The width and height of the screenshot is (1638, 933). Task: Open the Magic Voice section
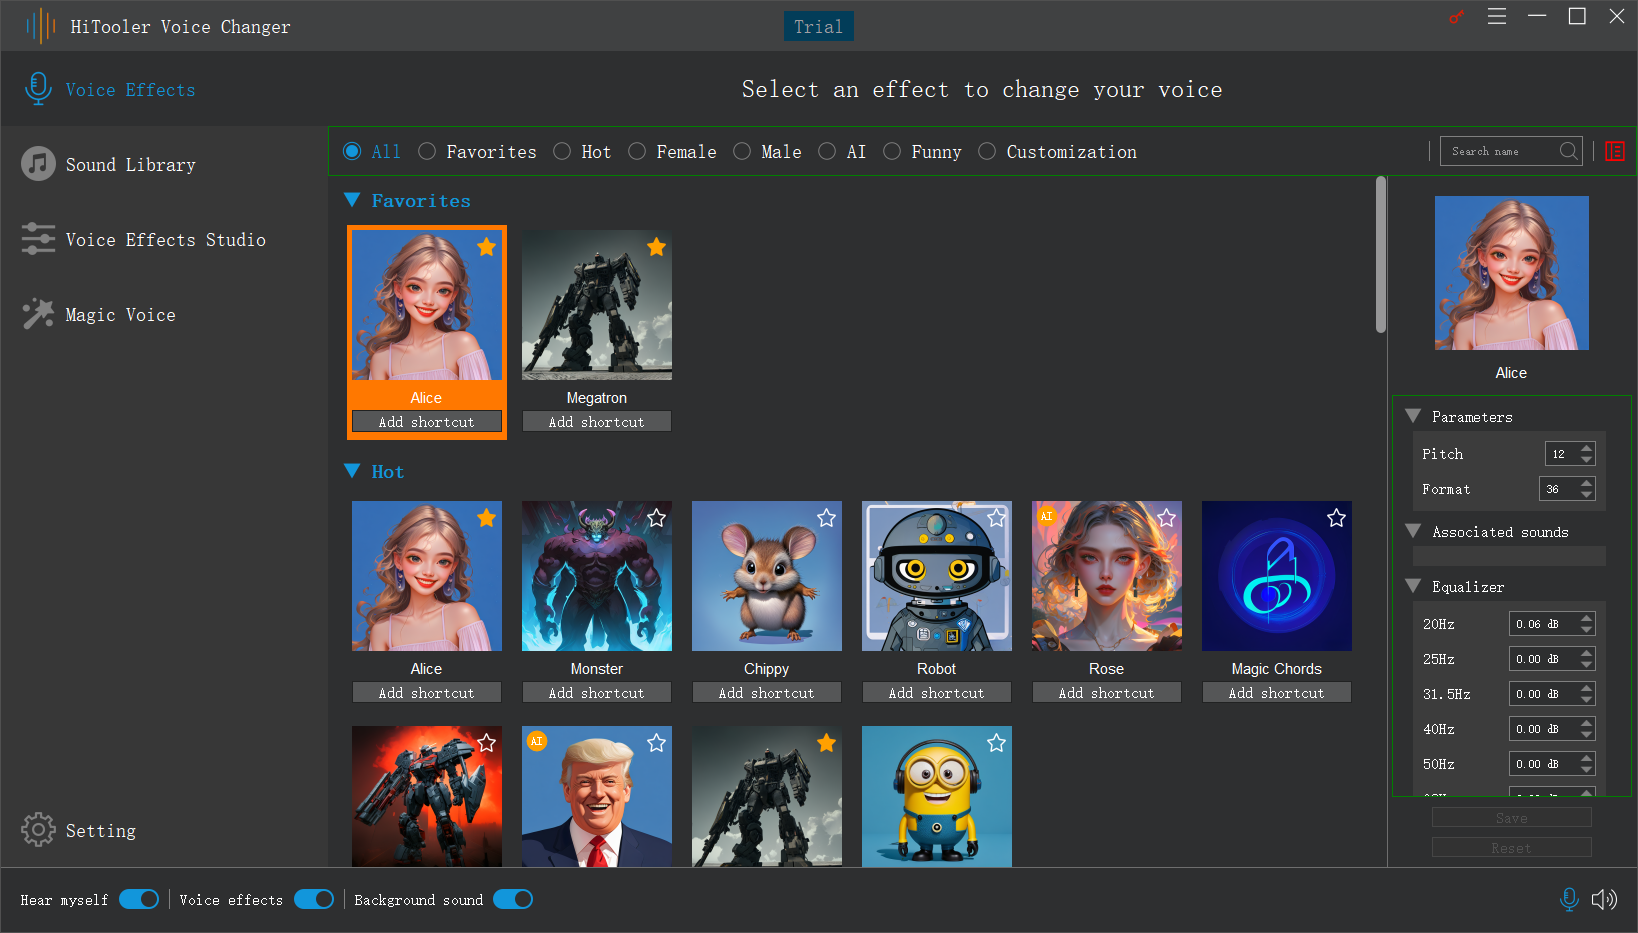pyautogui.click(x=121, y=315)
